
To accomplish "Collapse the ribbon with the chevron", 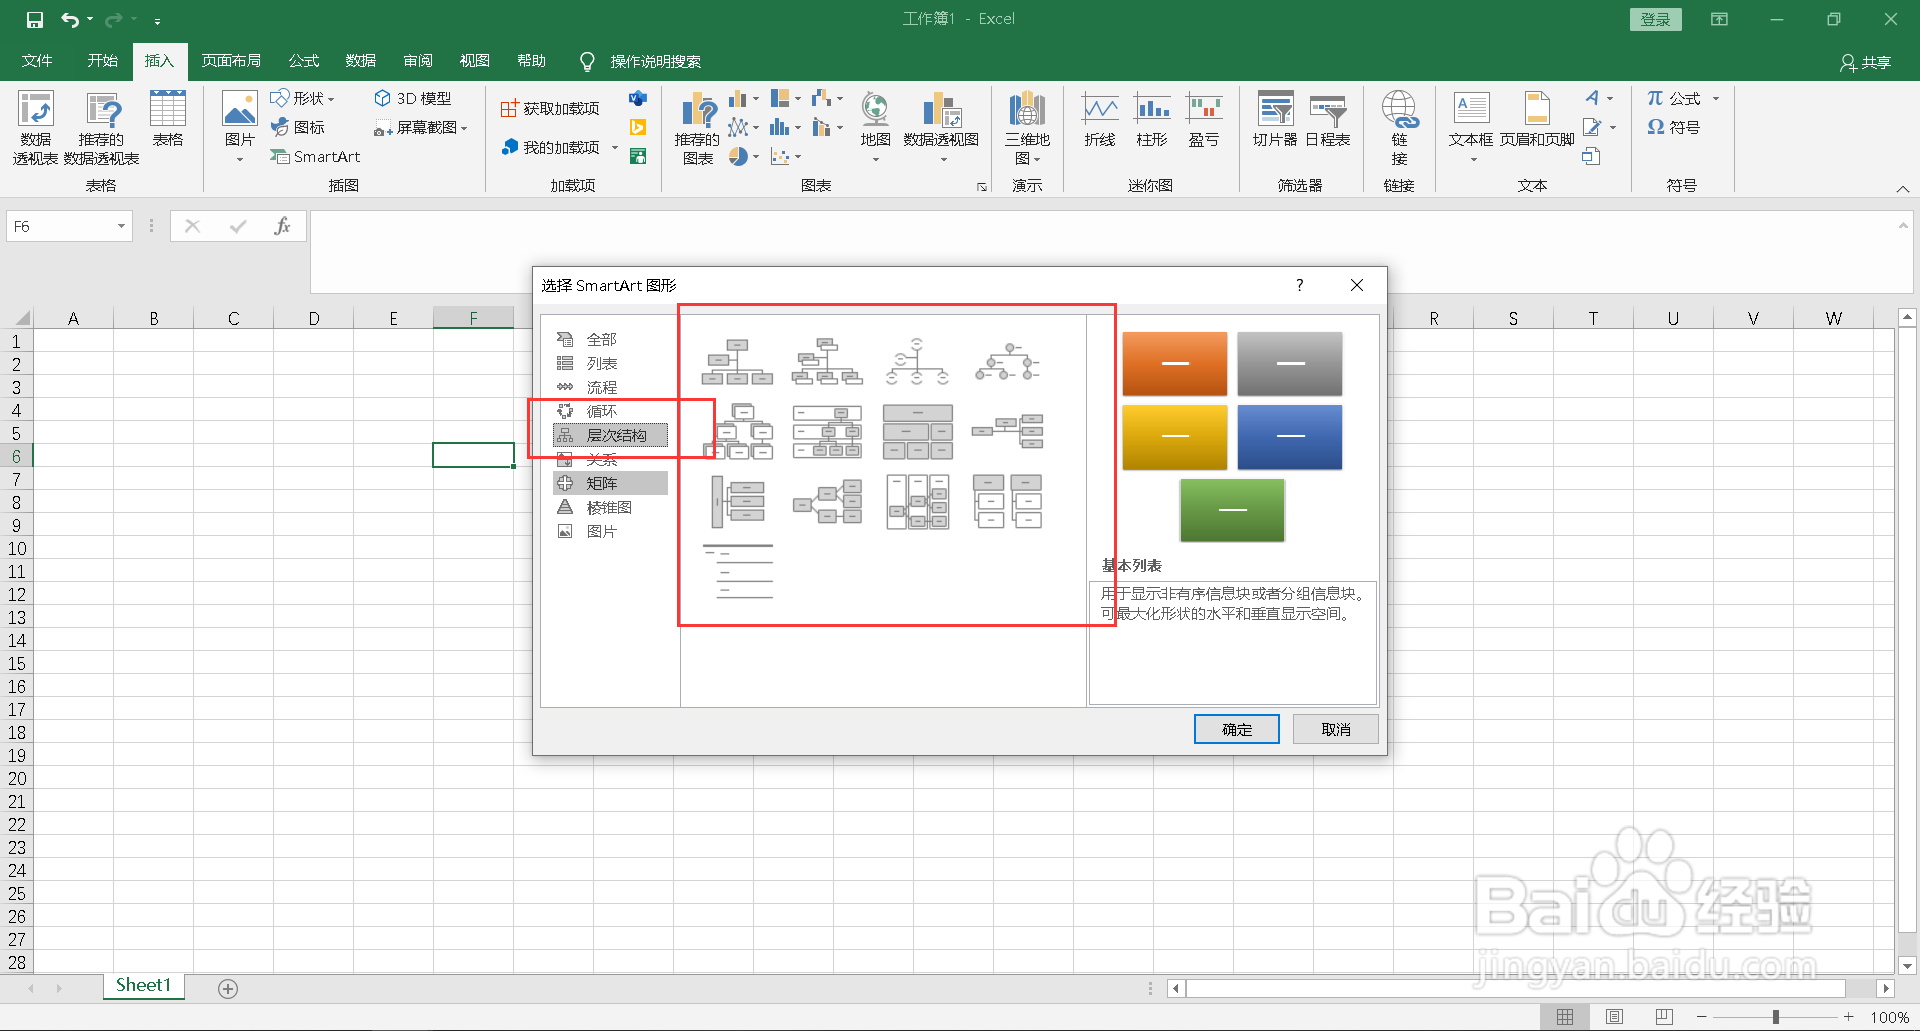I will pyautogui.click(x=1902, y=188).
